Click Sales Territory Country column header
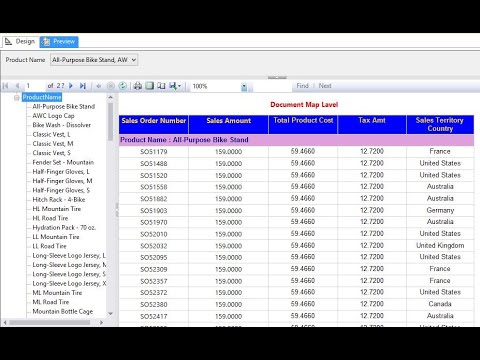 [440, 125]
